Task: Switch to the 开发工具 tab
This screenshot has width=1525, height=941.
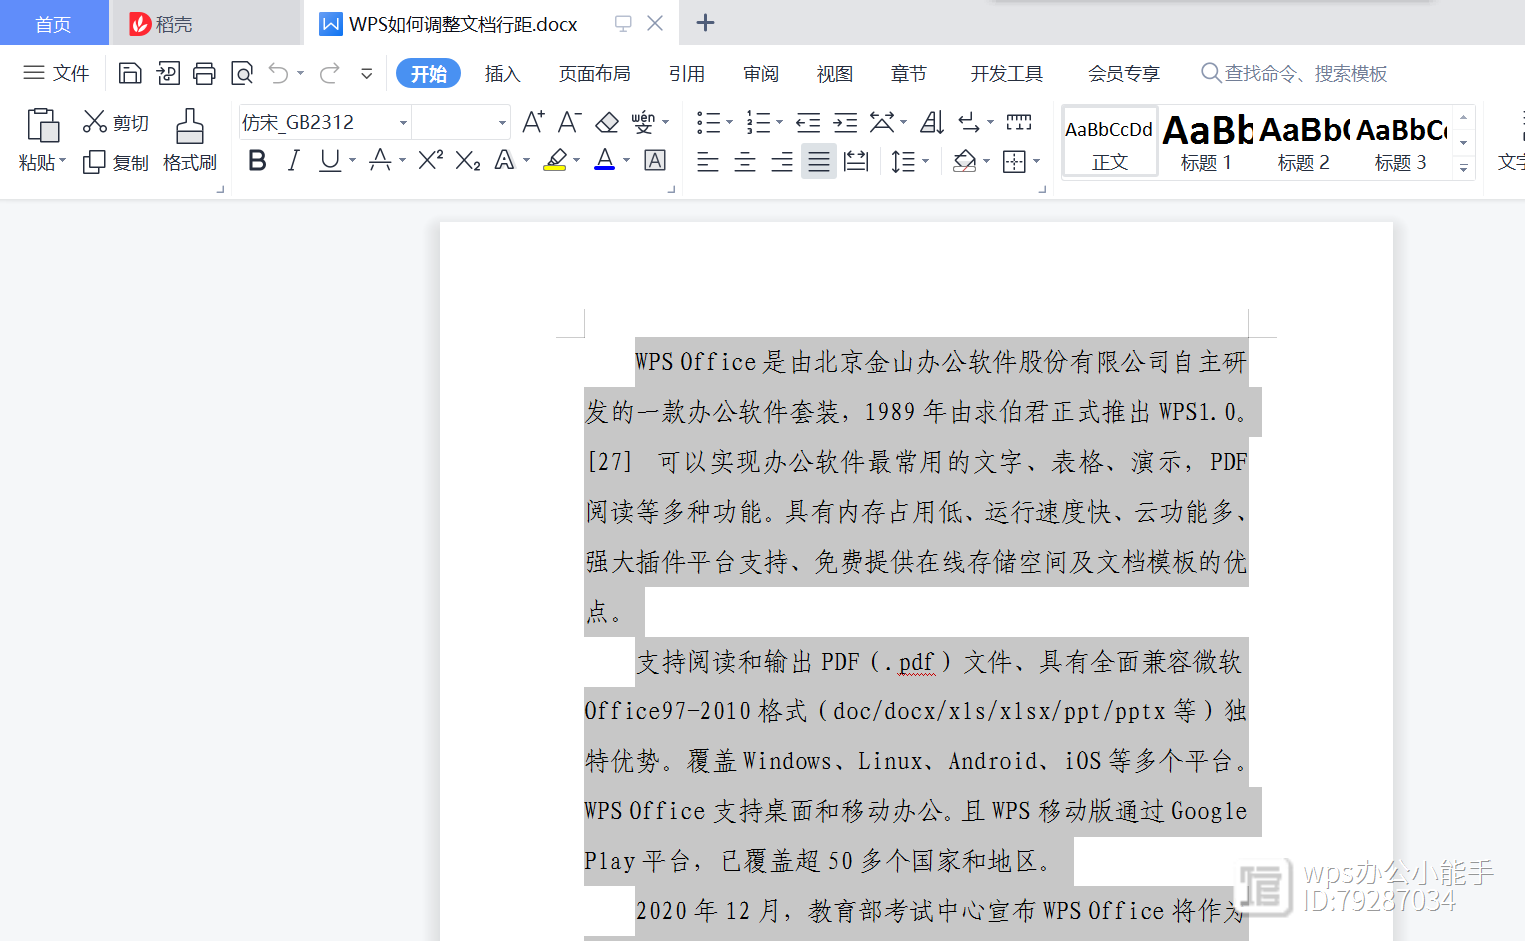Action: pyautogui.click(x=1006, y=73)
